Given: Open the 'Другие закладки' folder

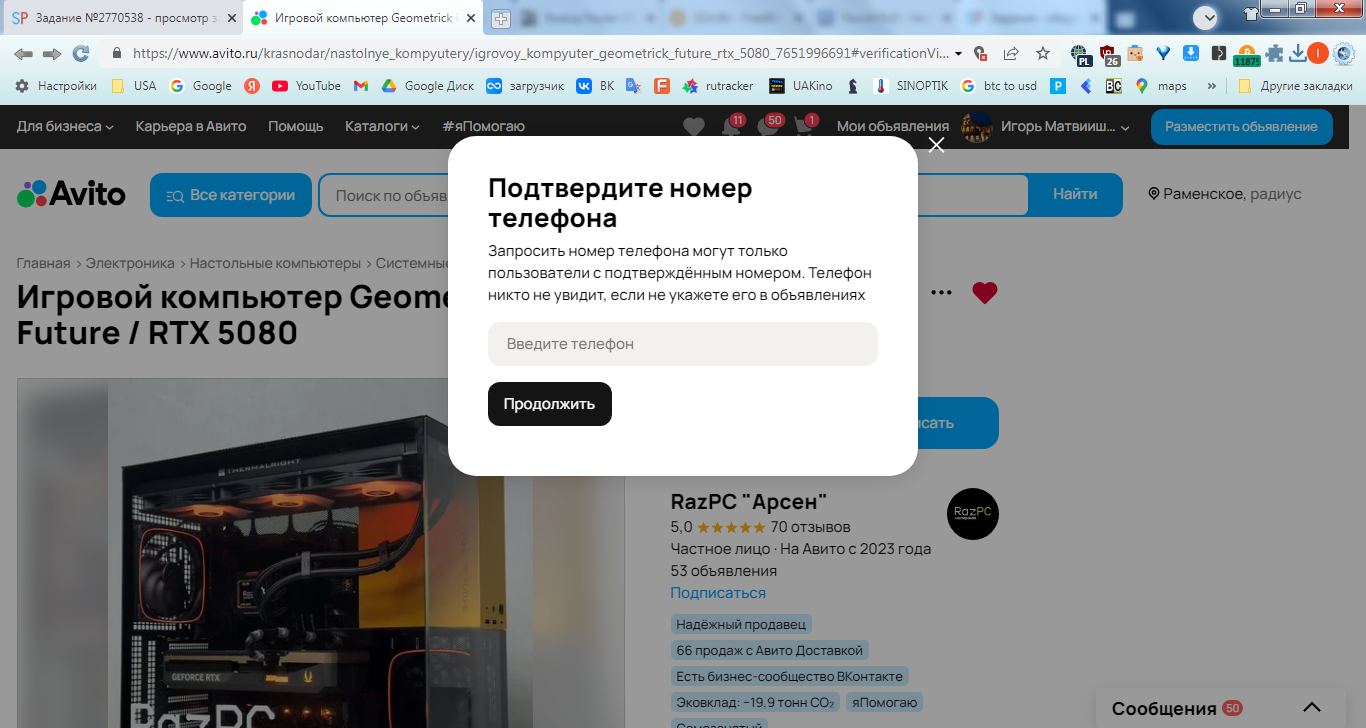Looking at the screenshot, I should coord(1295,86).
